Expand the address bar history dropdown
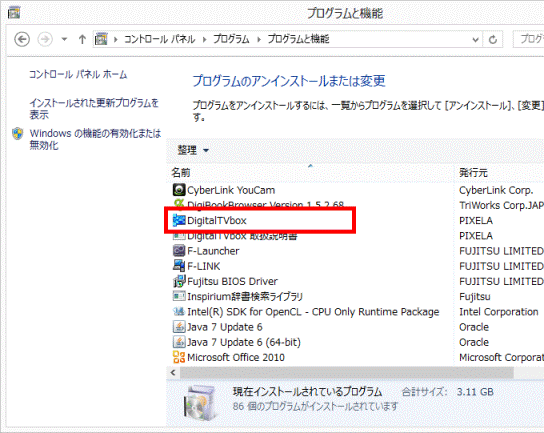Image resolution: width=544 pixels, height=433 pixels. (476, 40)
